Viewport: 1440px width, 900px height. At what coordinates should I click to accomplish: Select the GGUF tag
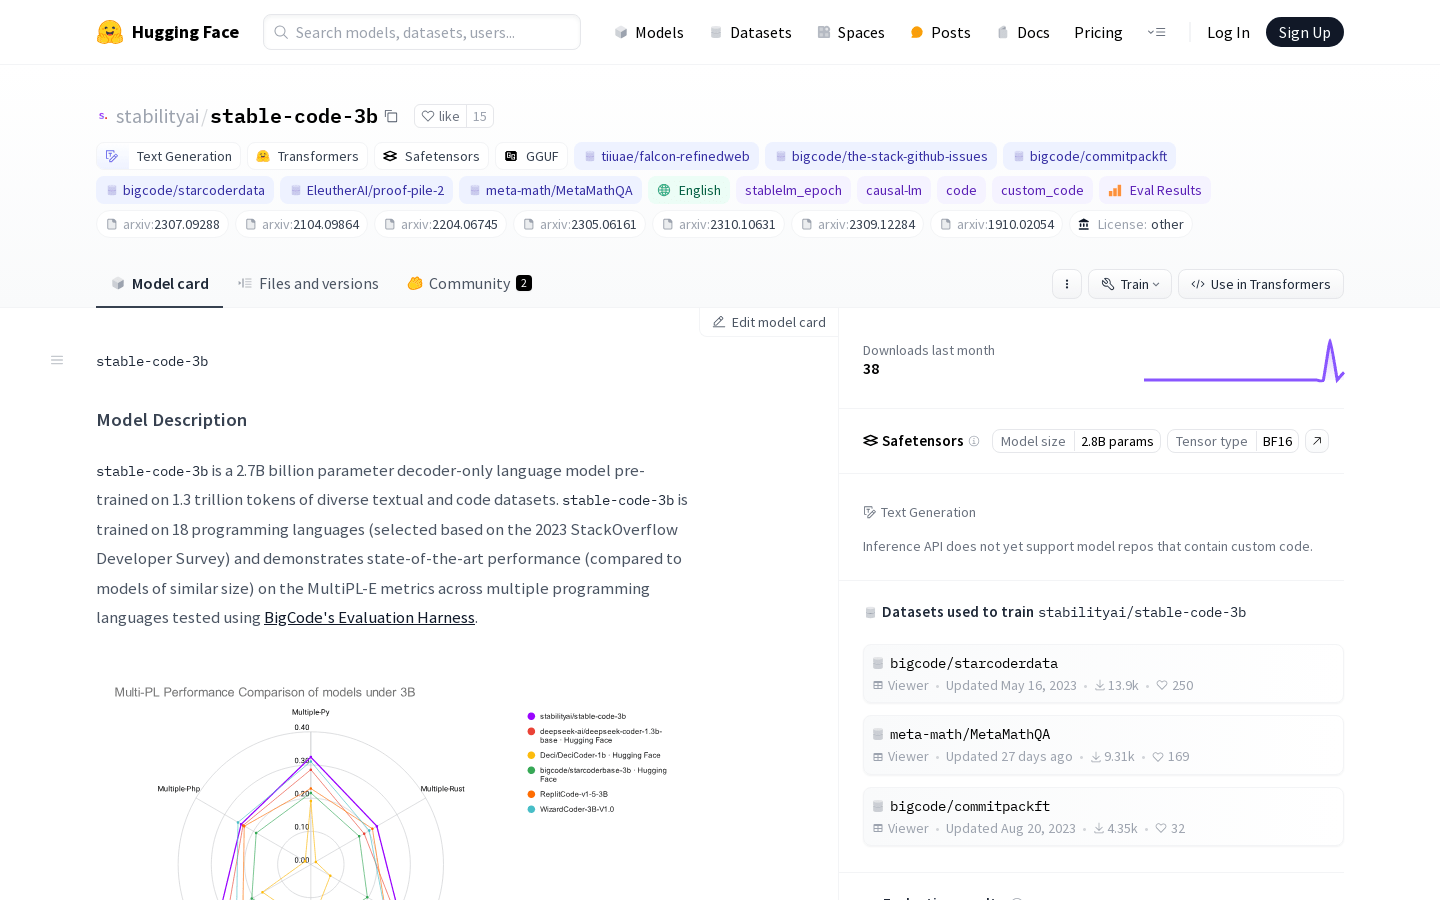coord(531,156)
